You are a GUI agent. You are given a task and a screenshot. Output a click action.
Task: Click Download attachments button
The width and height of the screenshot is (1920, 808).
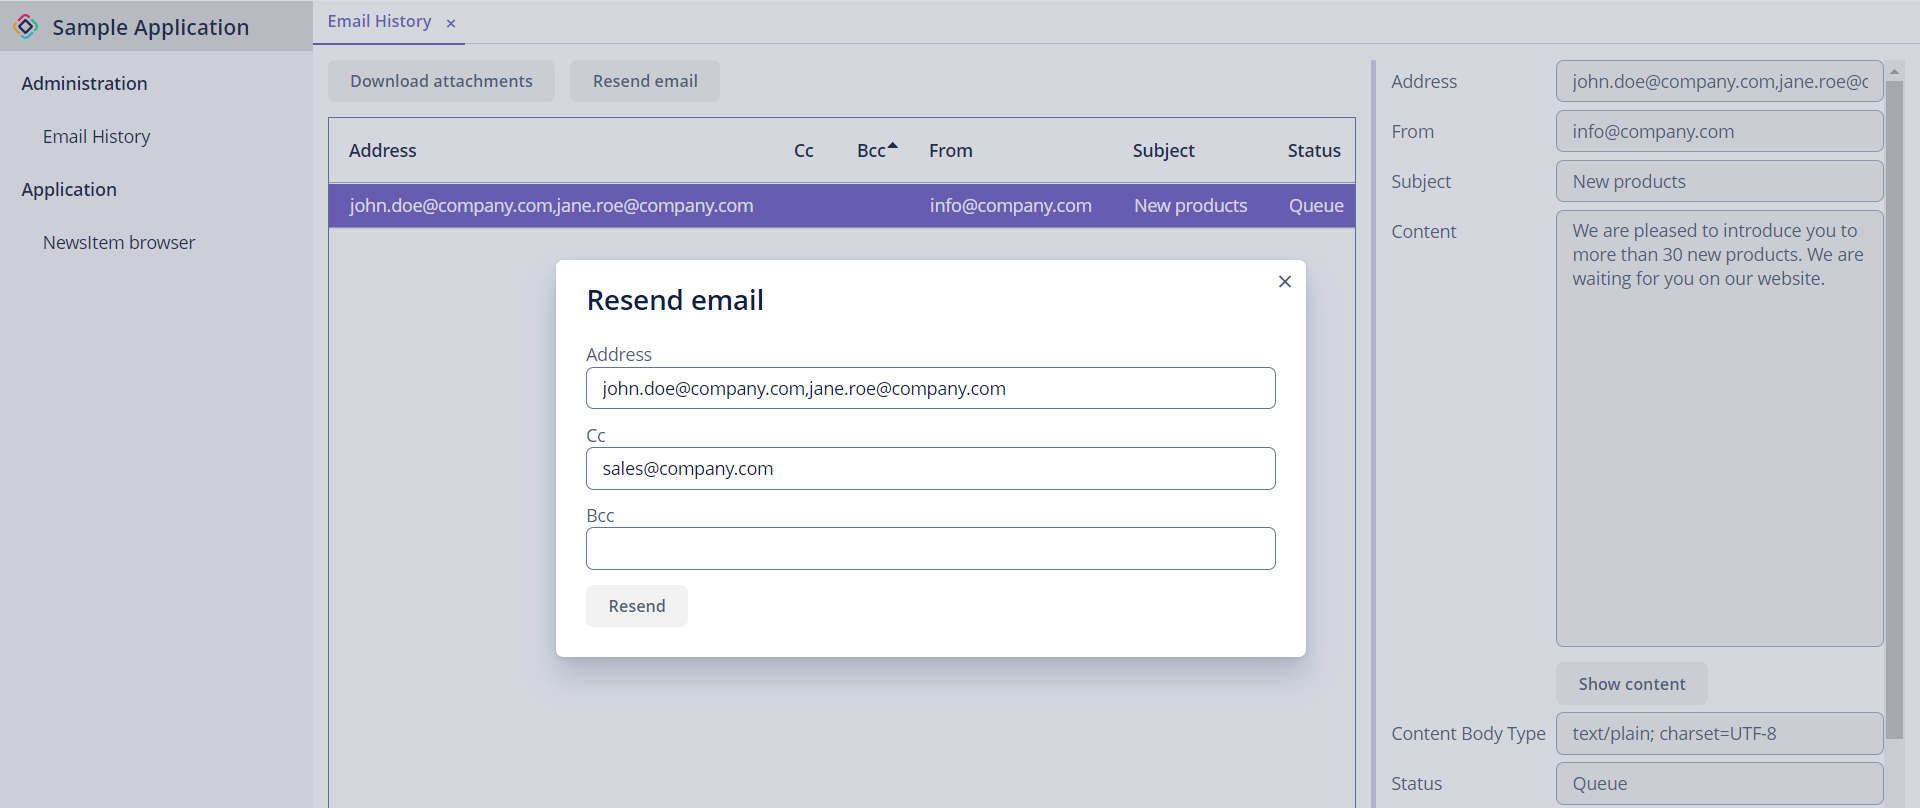pos(441,81)
